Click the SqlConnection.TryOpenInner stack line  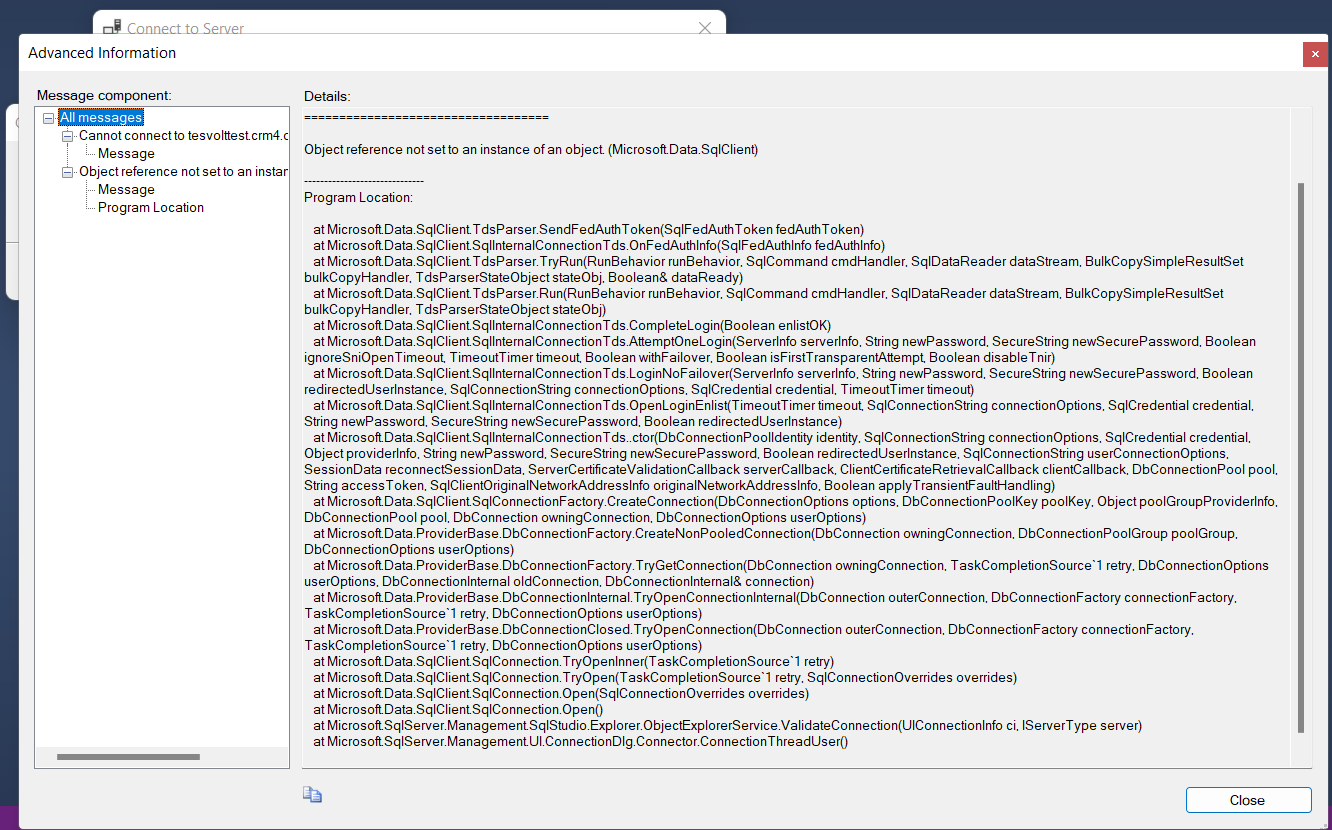pyautogui.click(x=573, y=662)
